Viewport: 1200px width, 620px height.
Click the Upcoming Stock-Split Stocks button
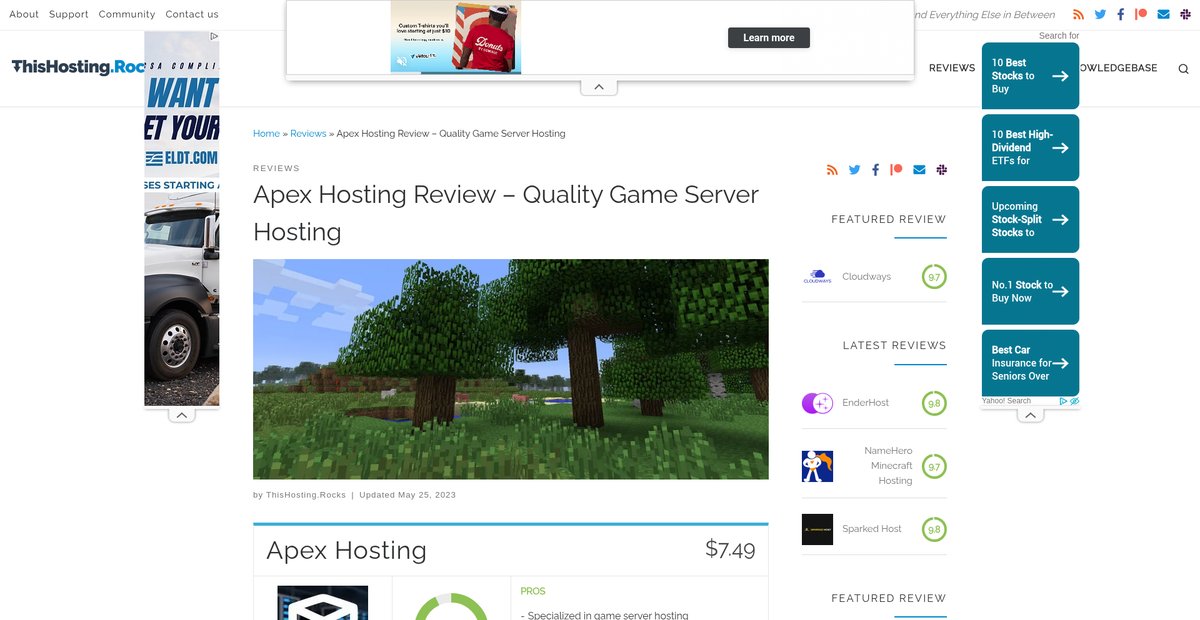[x=1031, y=220]
